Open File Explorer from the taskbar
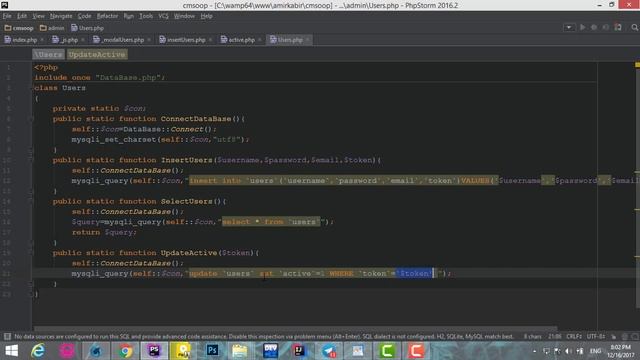The height and width of the screenshot is (360, 640). (240, 351)
